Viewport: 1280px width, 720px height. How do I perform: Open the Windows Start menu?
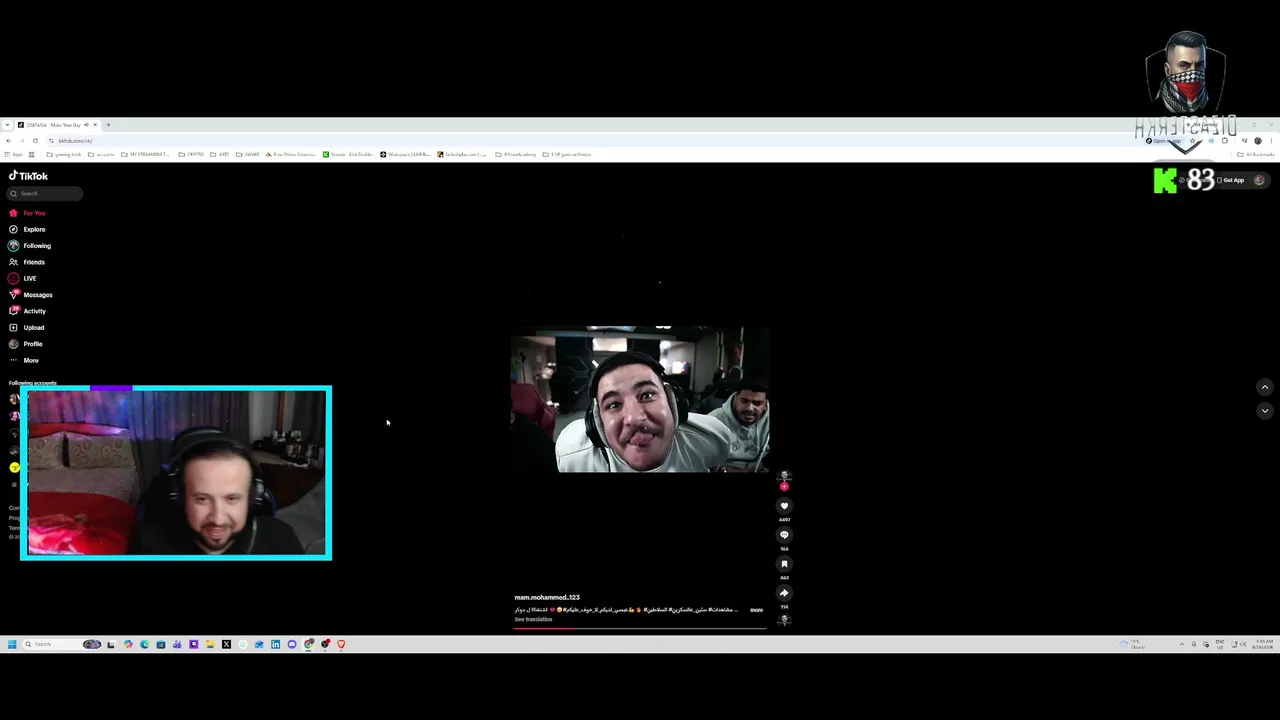12,644
